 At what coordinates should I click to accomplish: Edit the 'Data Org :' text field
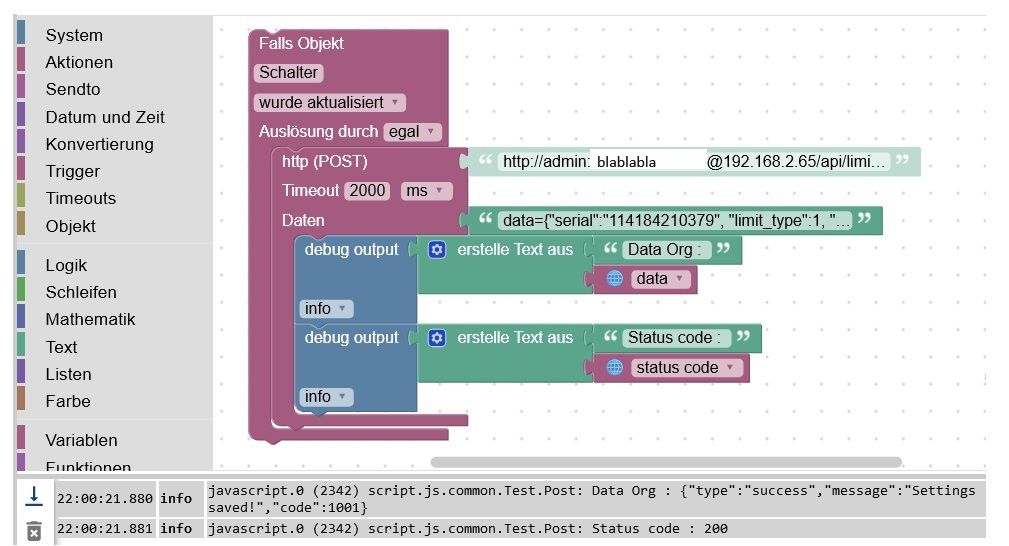tap(667, 249)
